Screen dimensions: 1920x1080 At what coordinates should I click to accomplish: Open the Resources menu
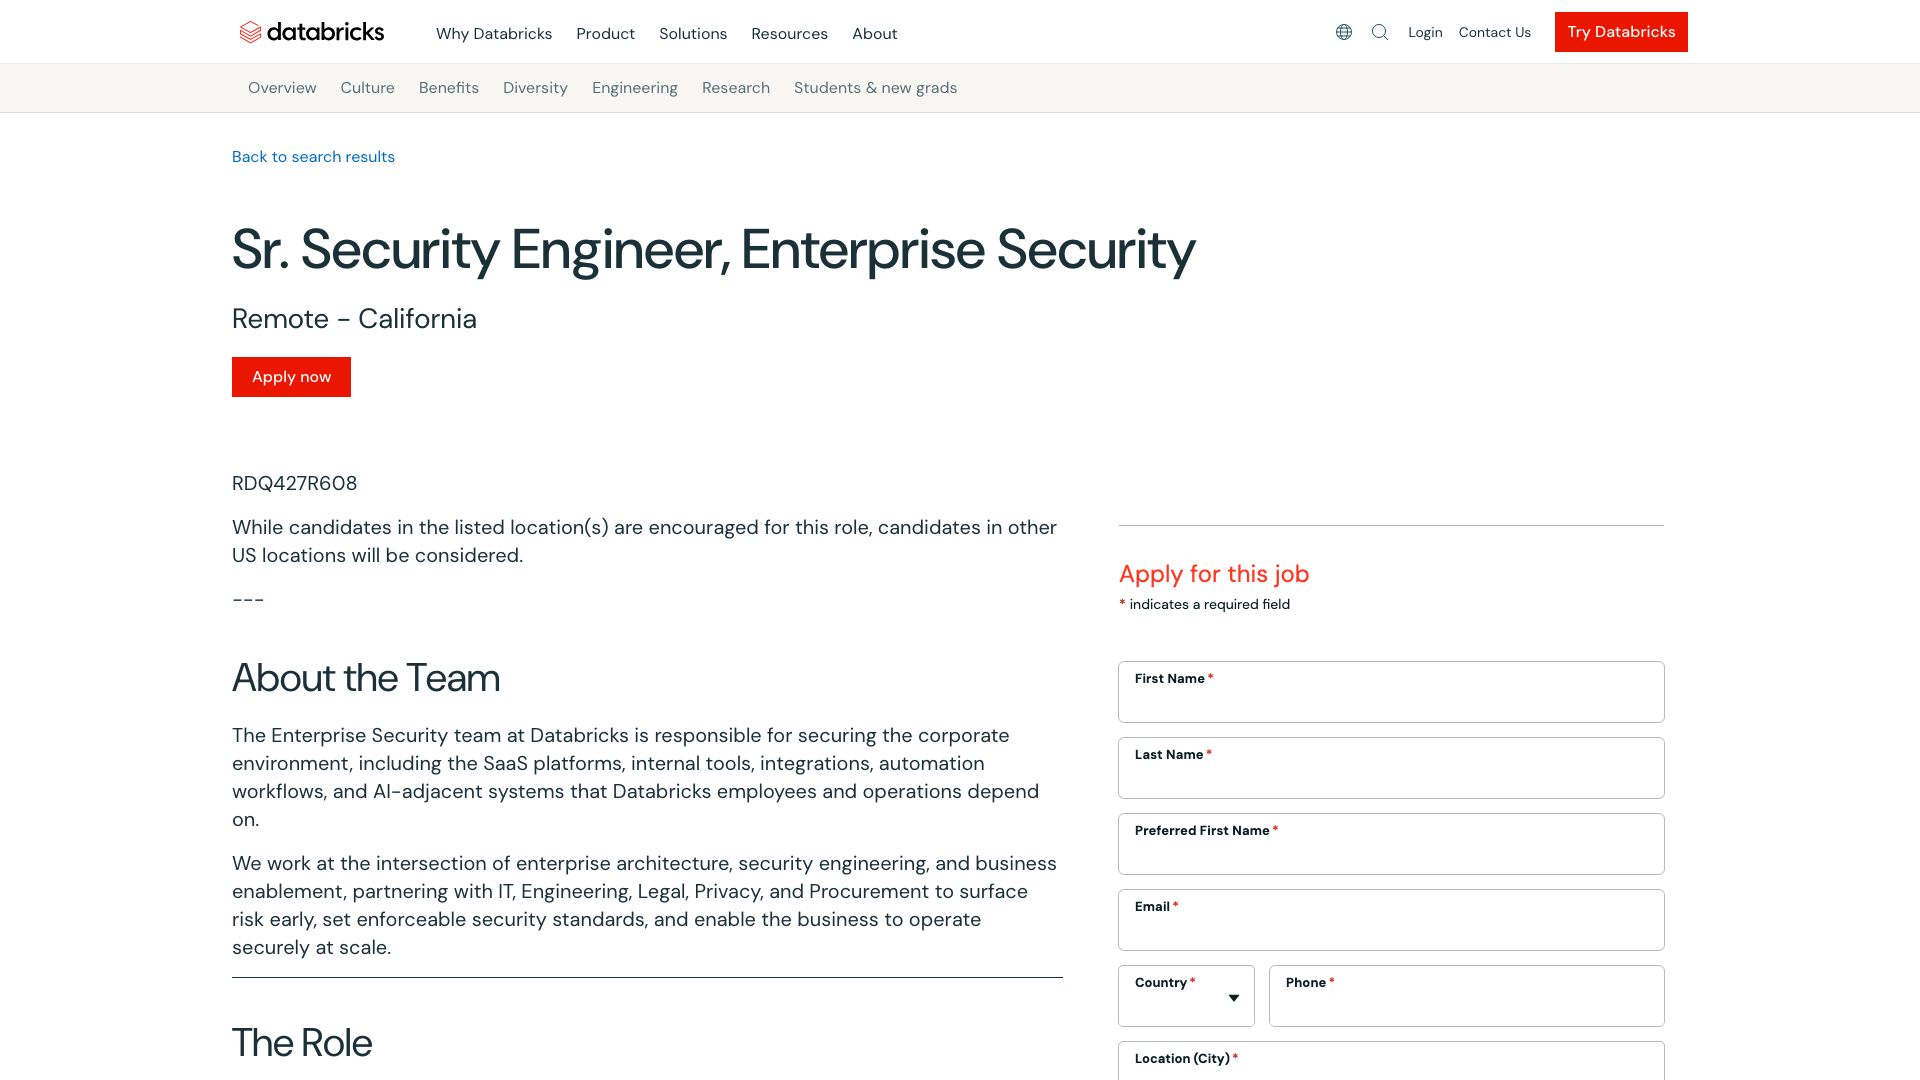click(789, 34)
